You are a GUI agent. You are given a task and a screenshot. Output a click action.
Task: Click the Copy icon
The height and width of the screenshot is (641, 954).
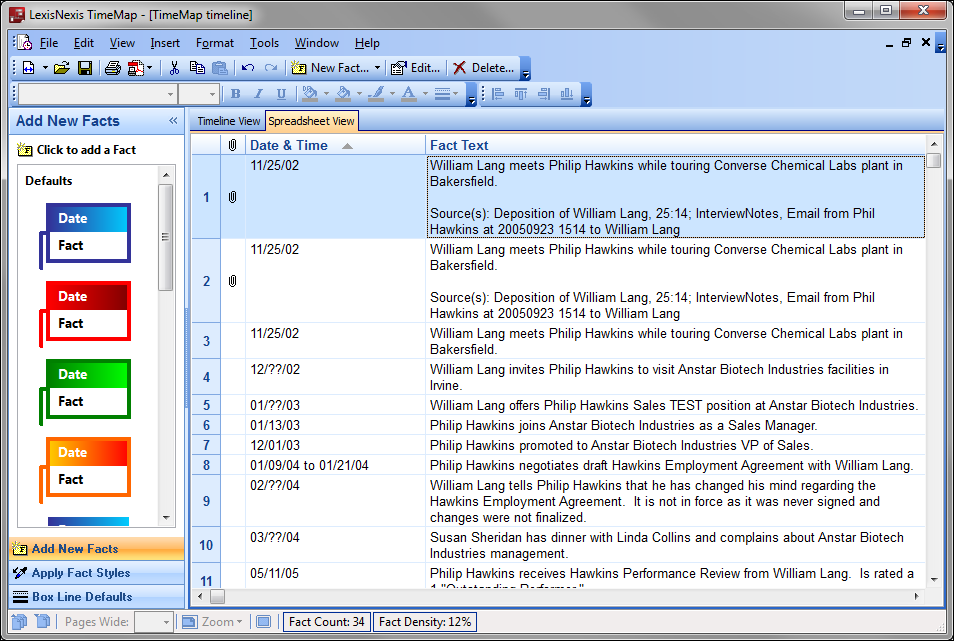(197, 68)
